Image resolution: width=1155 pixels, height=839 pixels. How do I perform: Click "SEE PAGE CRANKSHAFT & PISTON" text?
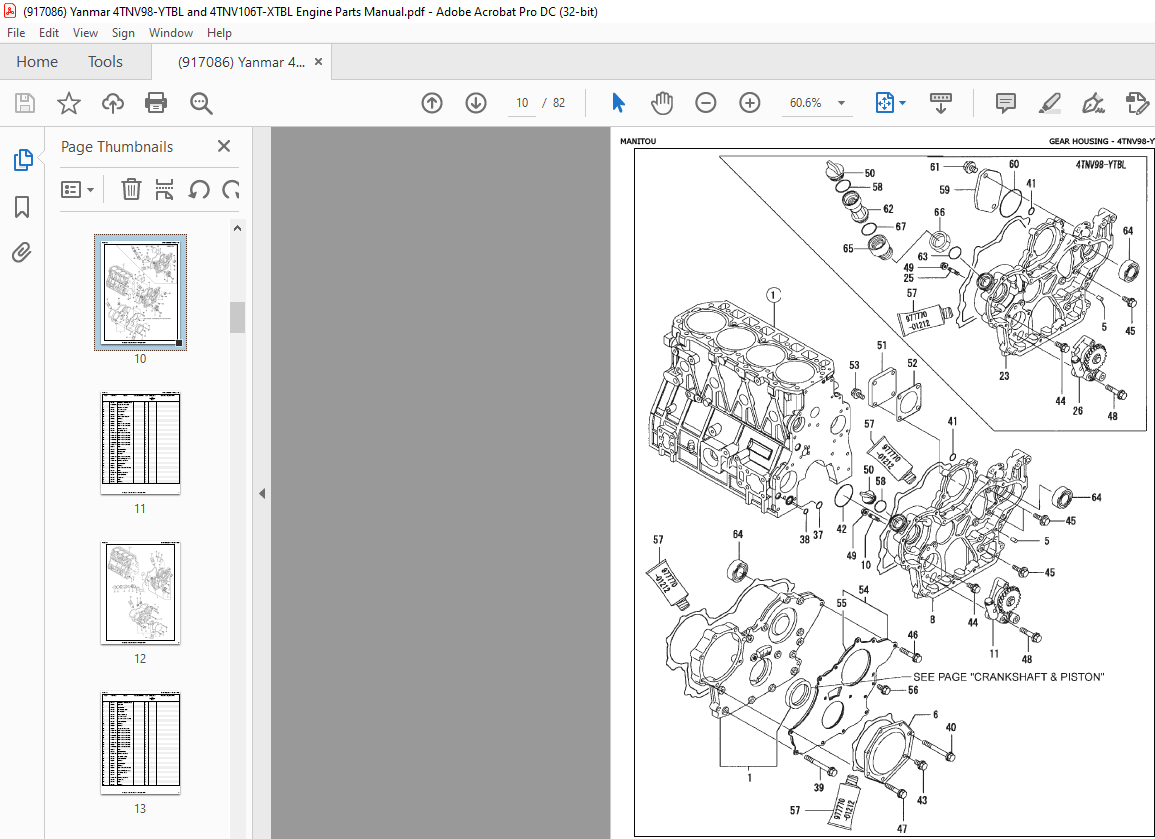[x=1008, y=677]
